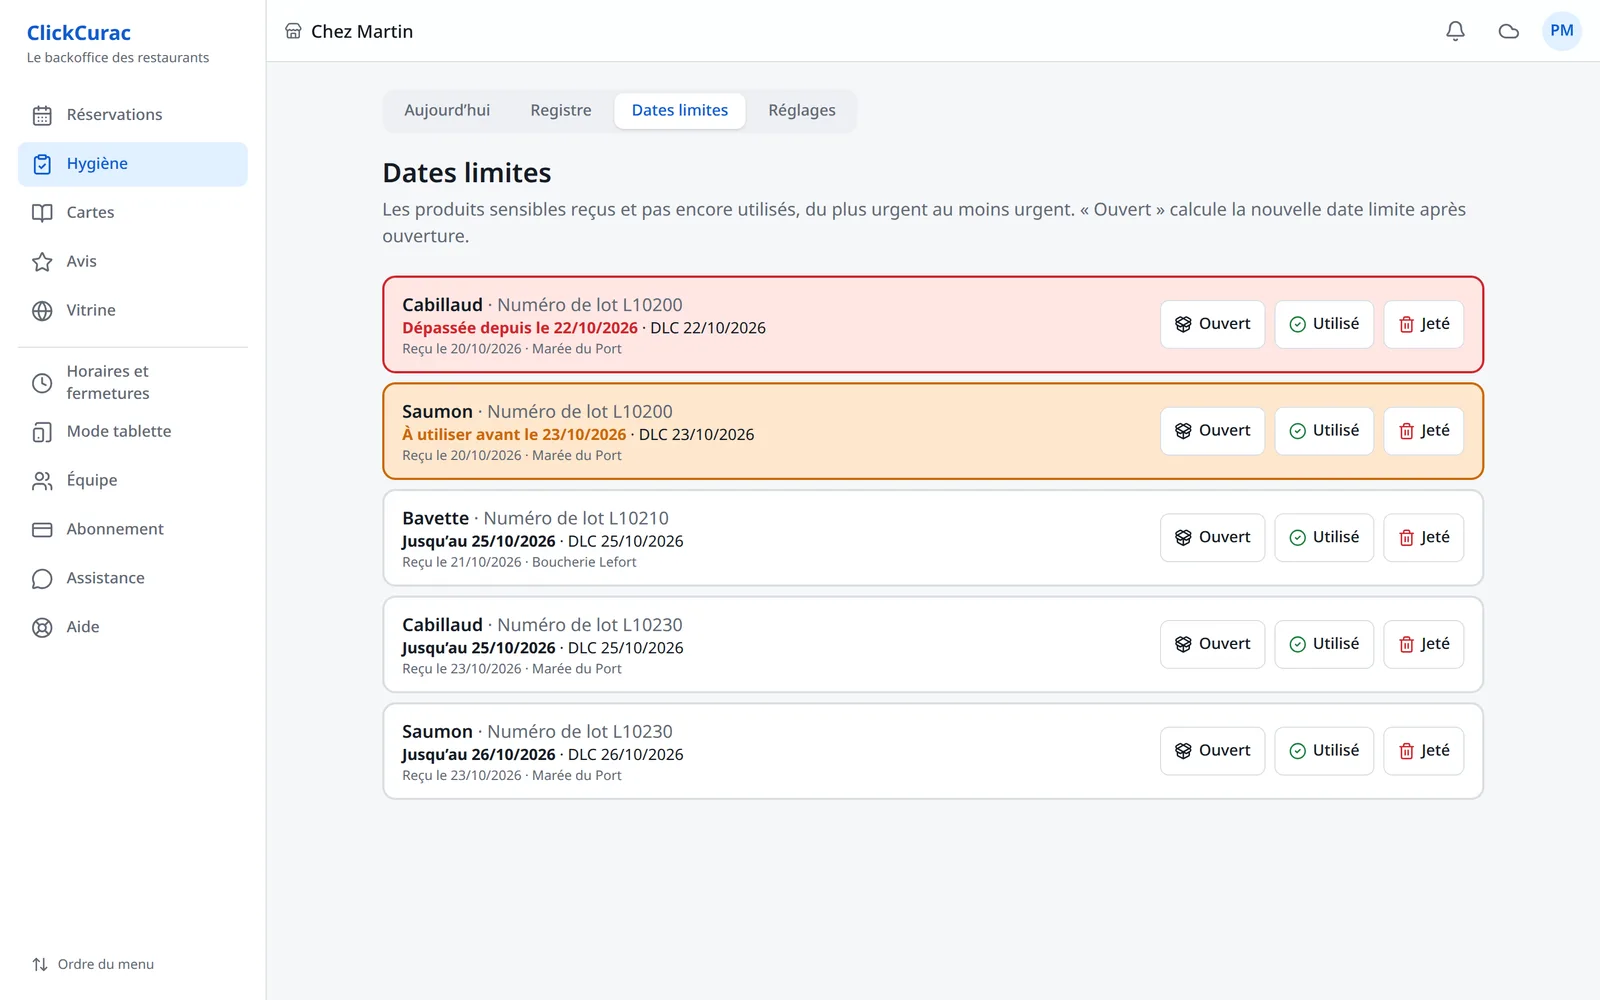
Task: Click "À utiliser avant le 23/10/2026" text
Action: 514,435
